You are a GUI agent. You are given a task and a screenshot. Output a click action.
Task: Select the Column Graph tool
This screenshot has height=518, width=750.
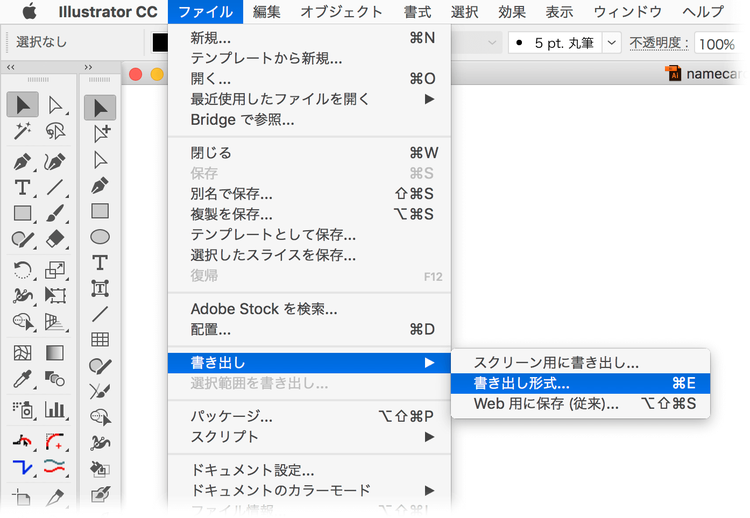(x=55, y=410)
